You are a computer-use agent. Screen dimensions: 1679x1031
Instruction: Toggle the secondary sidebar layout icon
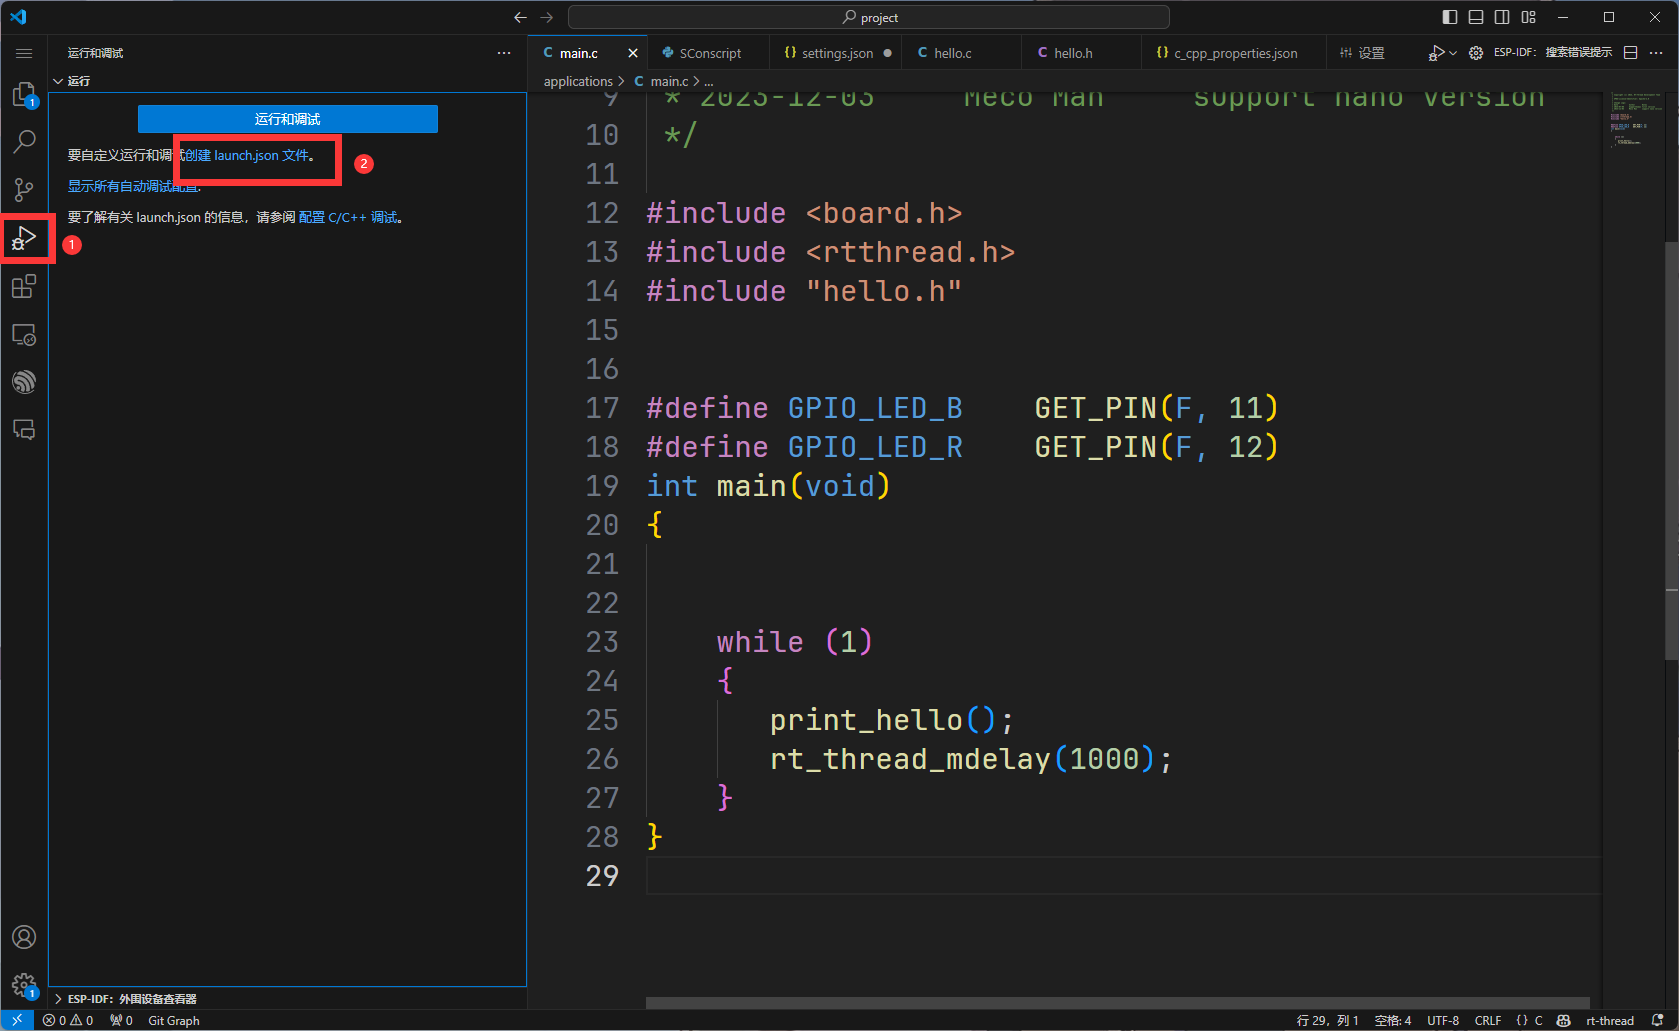pos(1502,17)
